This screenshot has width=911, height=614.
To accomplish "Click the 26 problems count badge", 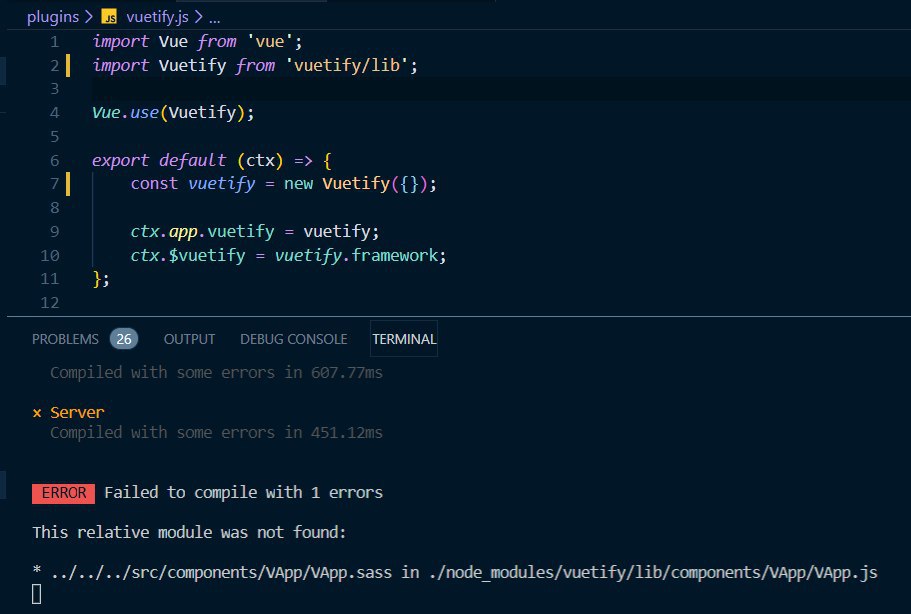I will click(x=124, y=339).
